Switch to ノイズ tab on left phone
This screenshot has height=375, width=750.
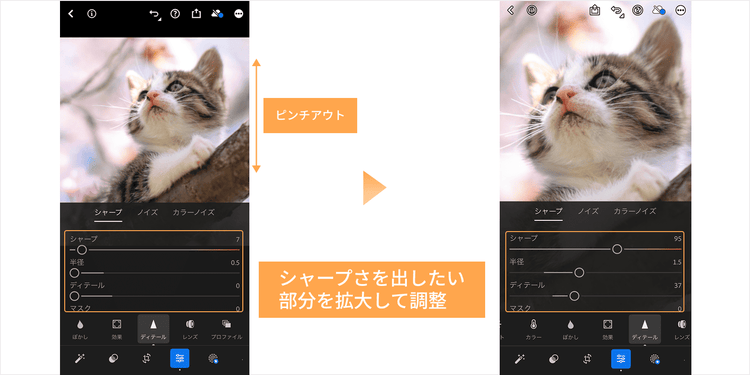coord(147,212)
